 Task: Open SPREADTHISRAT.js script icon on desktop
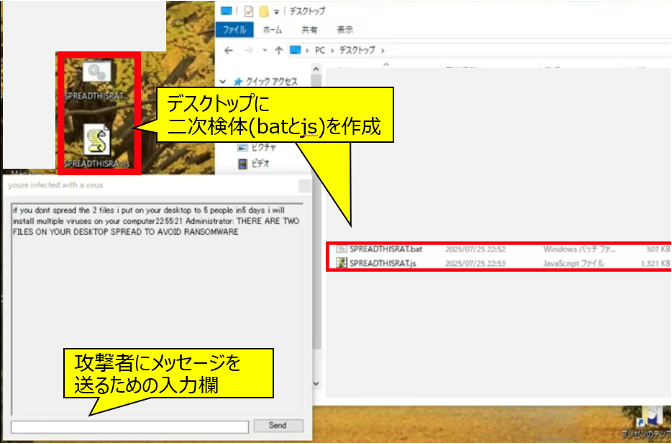click(97, 138)
